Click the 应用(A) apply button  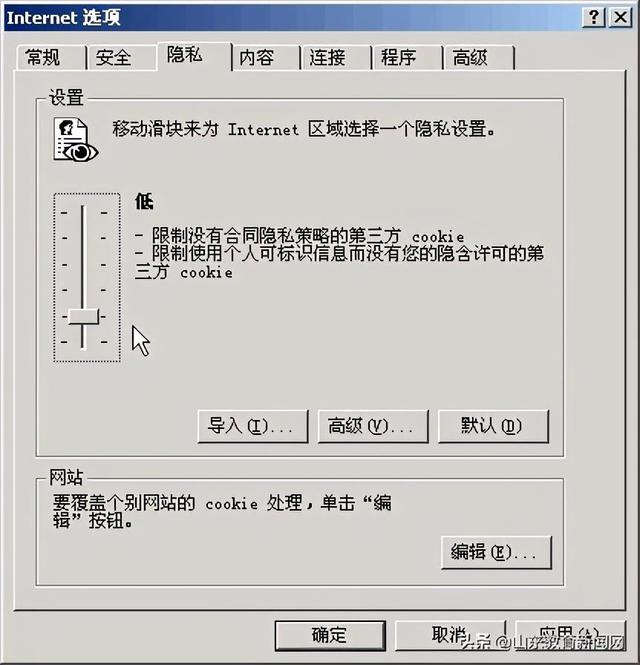point(570,635)
